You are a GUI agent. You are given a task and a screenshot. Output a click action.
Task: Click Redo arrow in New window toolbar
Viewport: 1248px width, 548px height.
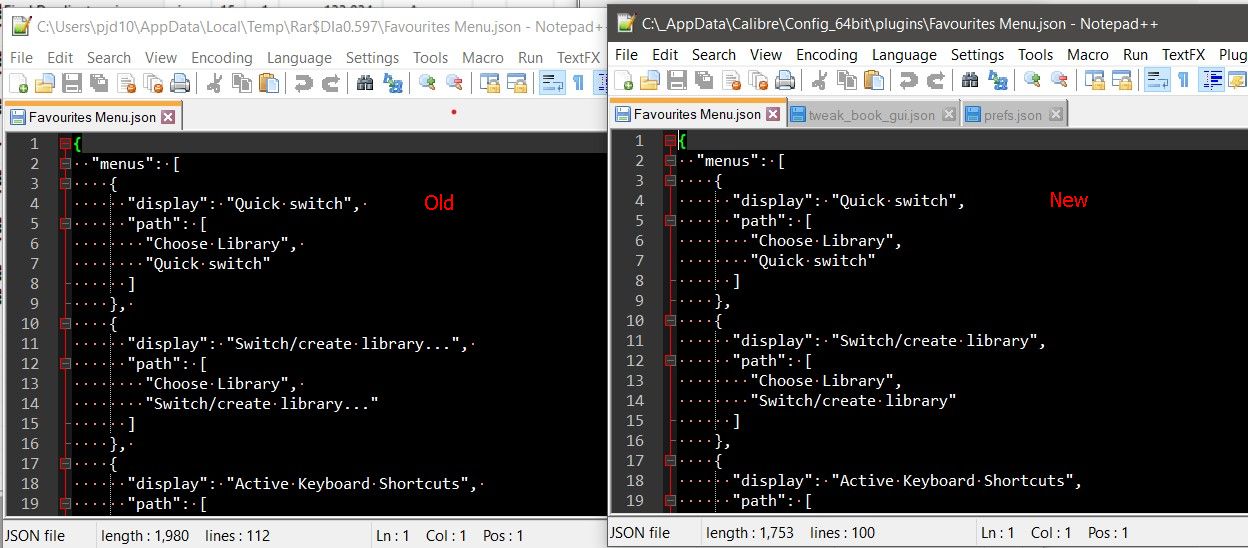click(x=935, y=80)
